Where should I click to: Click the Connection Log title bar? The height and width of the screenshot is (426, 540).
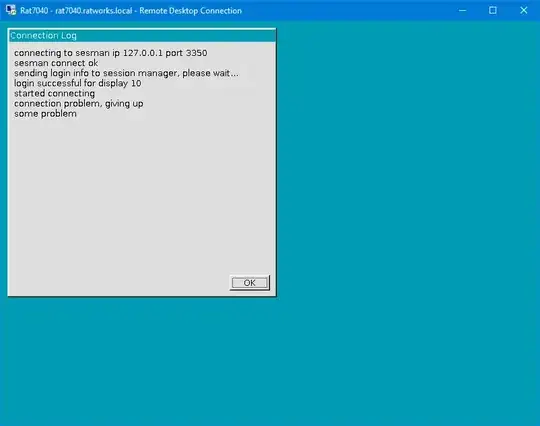pos(142,35)
